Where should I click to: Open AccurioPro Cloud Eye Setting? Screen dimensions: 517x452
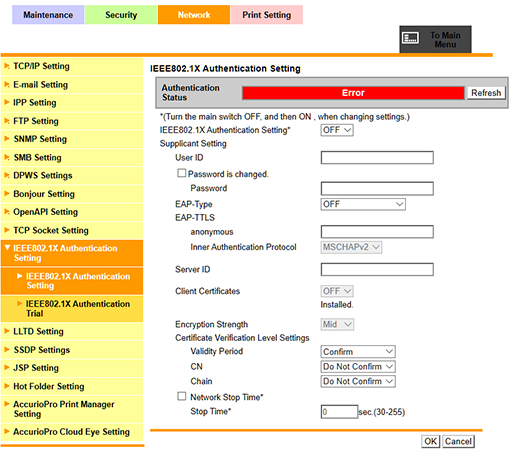click(x=72, y=432)
